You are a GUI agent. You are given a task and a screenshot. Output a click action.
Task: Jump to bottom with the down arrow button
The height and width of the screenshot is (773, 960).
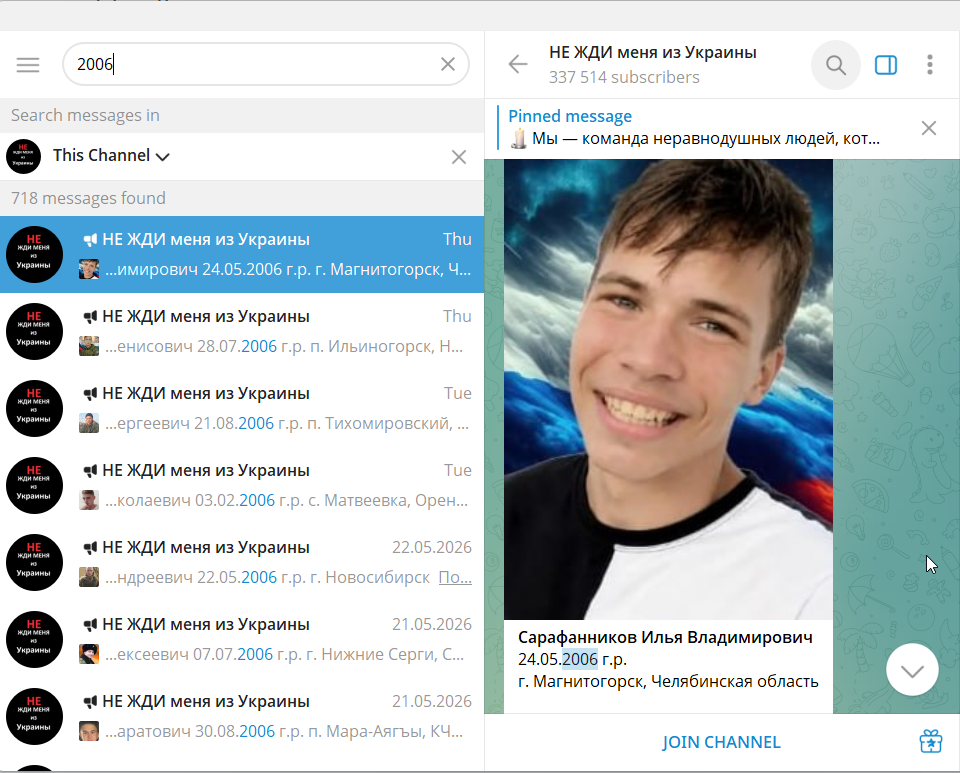click(912, 670)
